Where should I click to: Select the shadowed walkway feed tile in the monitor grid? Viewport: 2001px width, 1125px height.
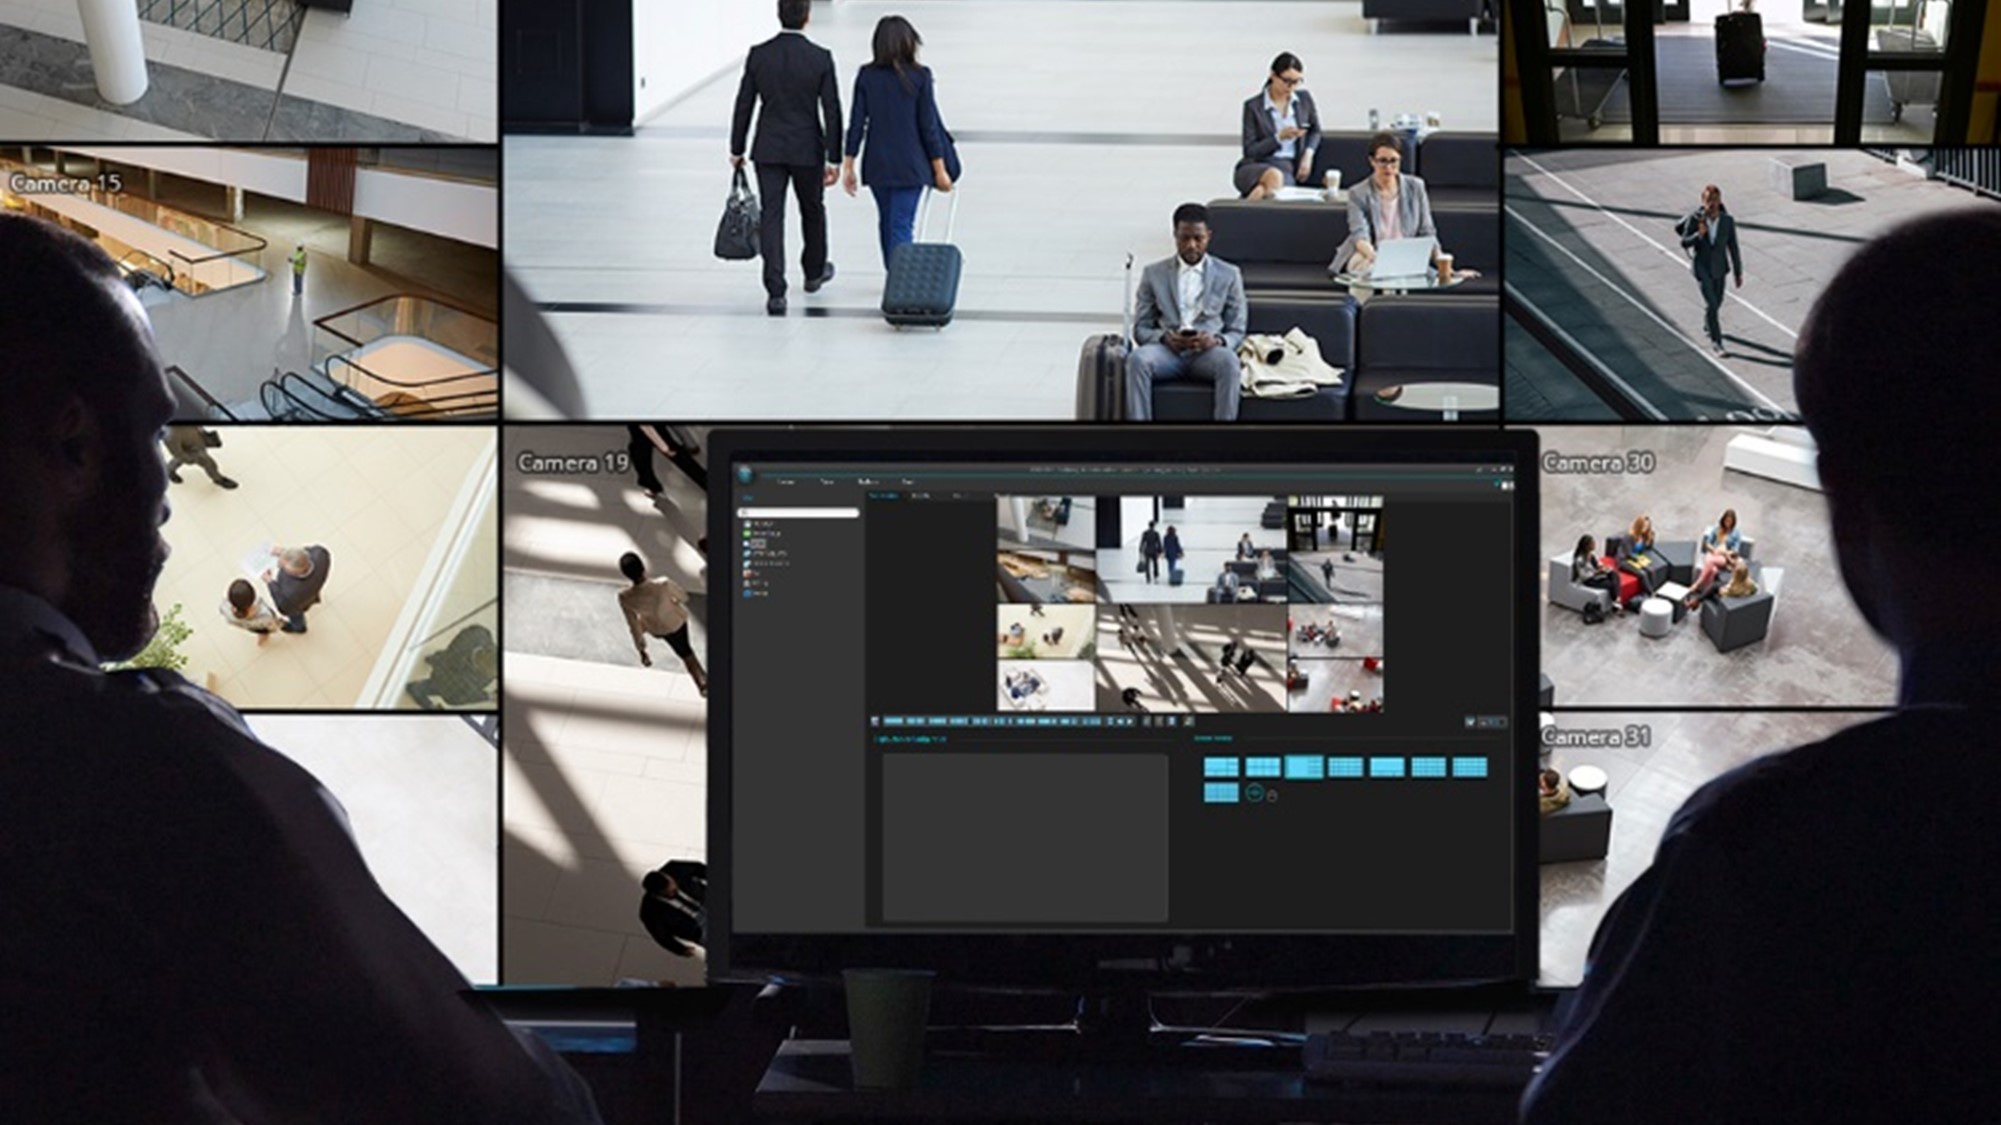[x=1191, y=658]
